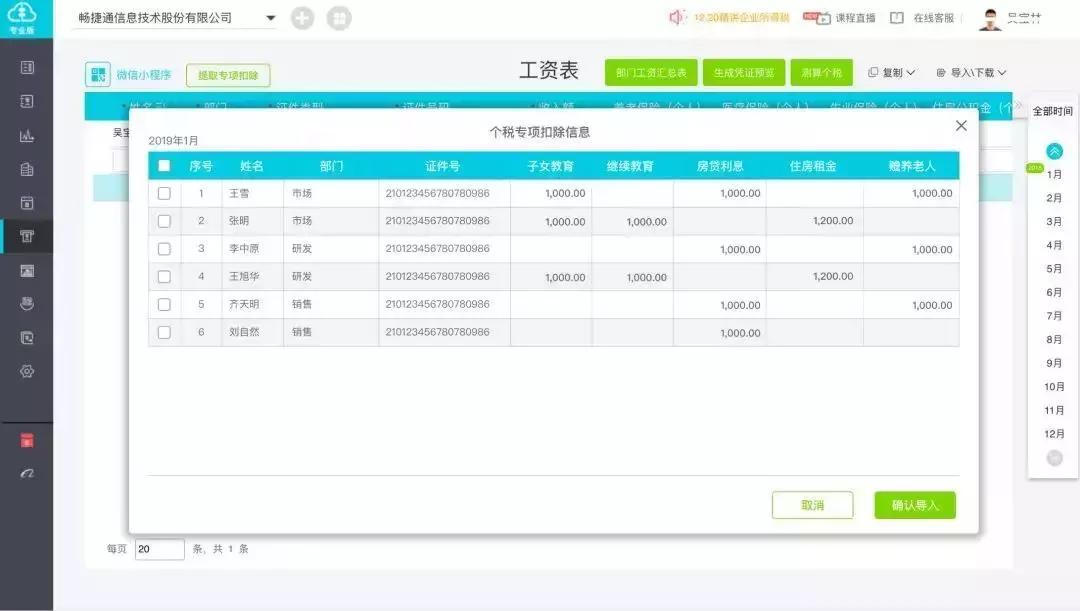Select the chart/report icon in left sidebar

point(27,135)
